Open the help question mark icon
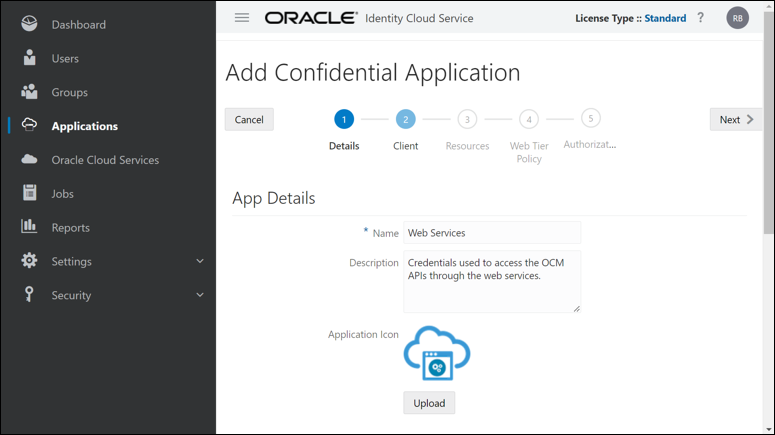Viewport: 775px width, 435px height. pyautogui.click(x=700, y=18)
